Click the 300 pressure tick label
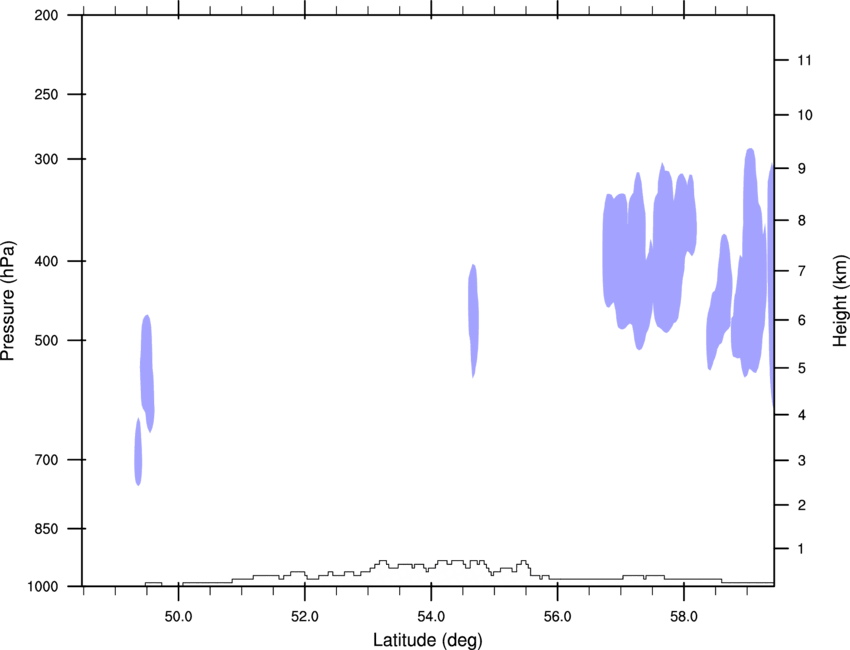This screenshot has height=650, width=850. tap(46, 159)
